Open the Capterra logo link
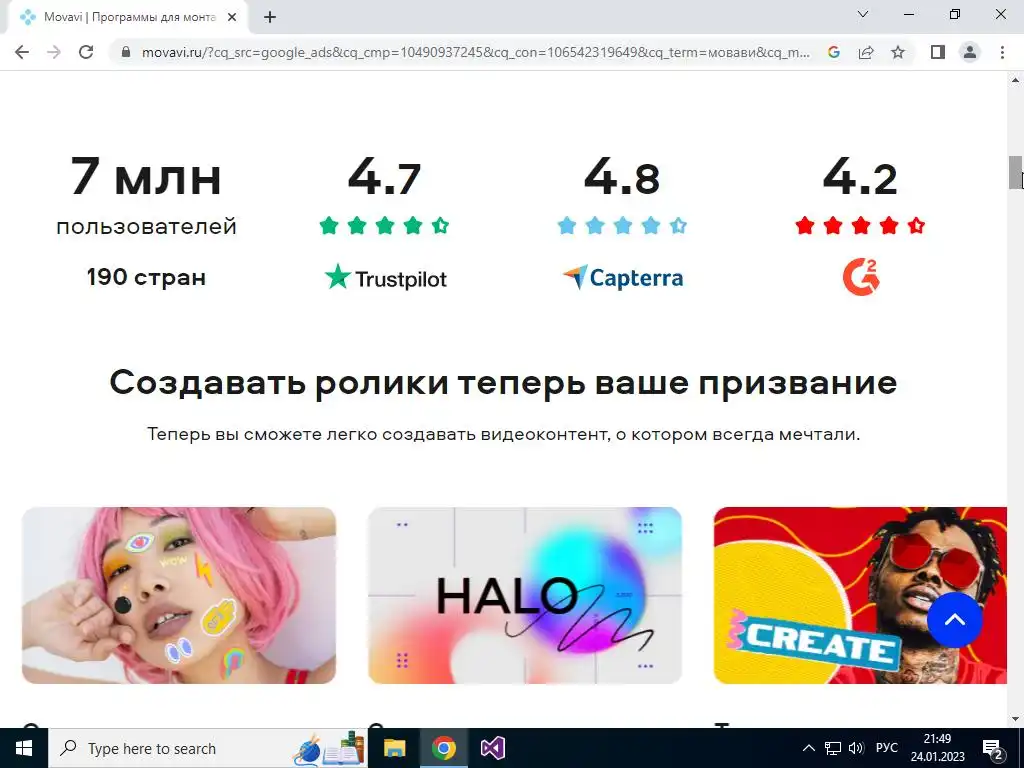This screenshot has width=1024, height=768. tap(623, 278)
